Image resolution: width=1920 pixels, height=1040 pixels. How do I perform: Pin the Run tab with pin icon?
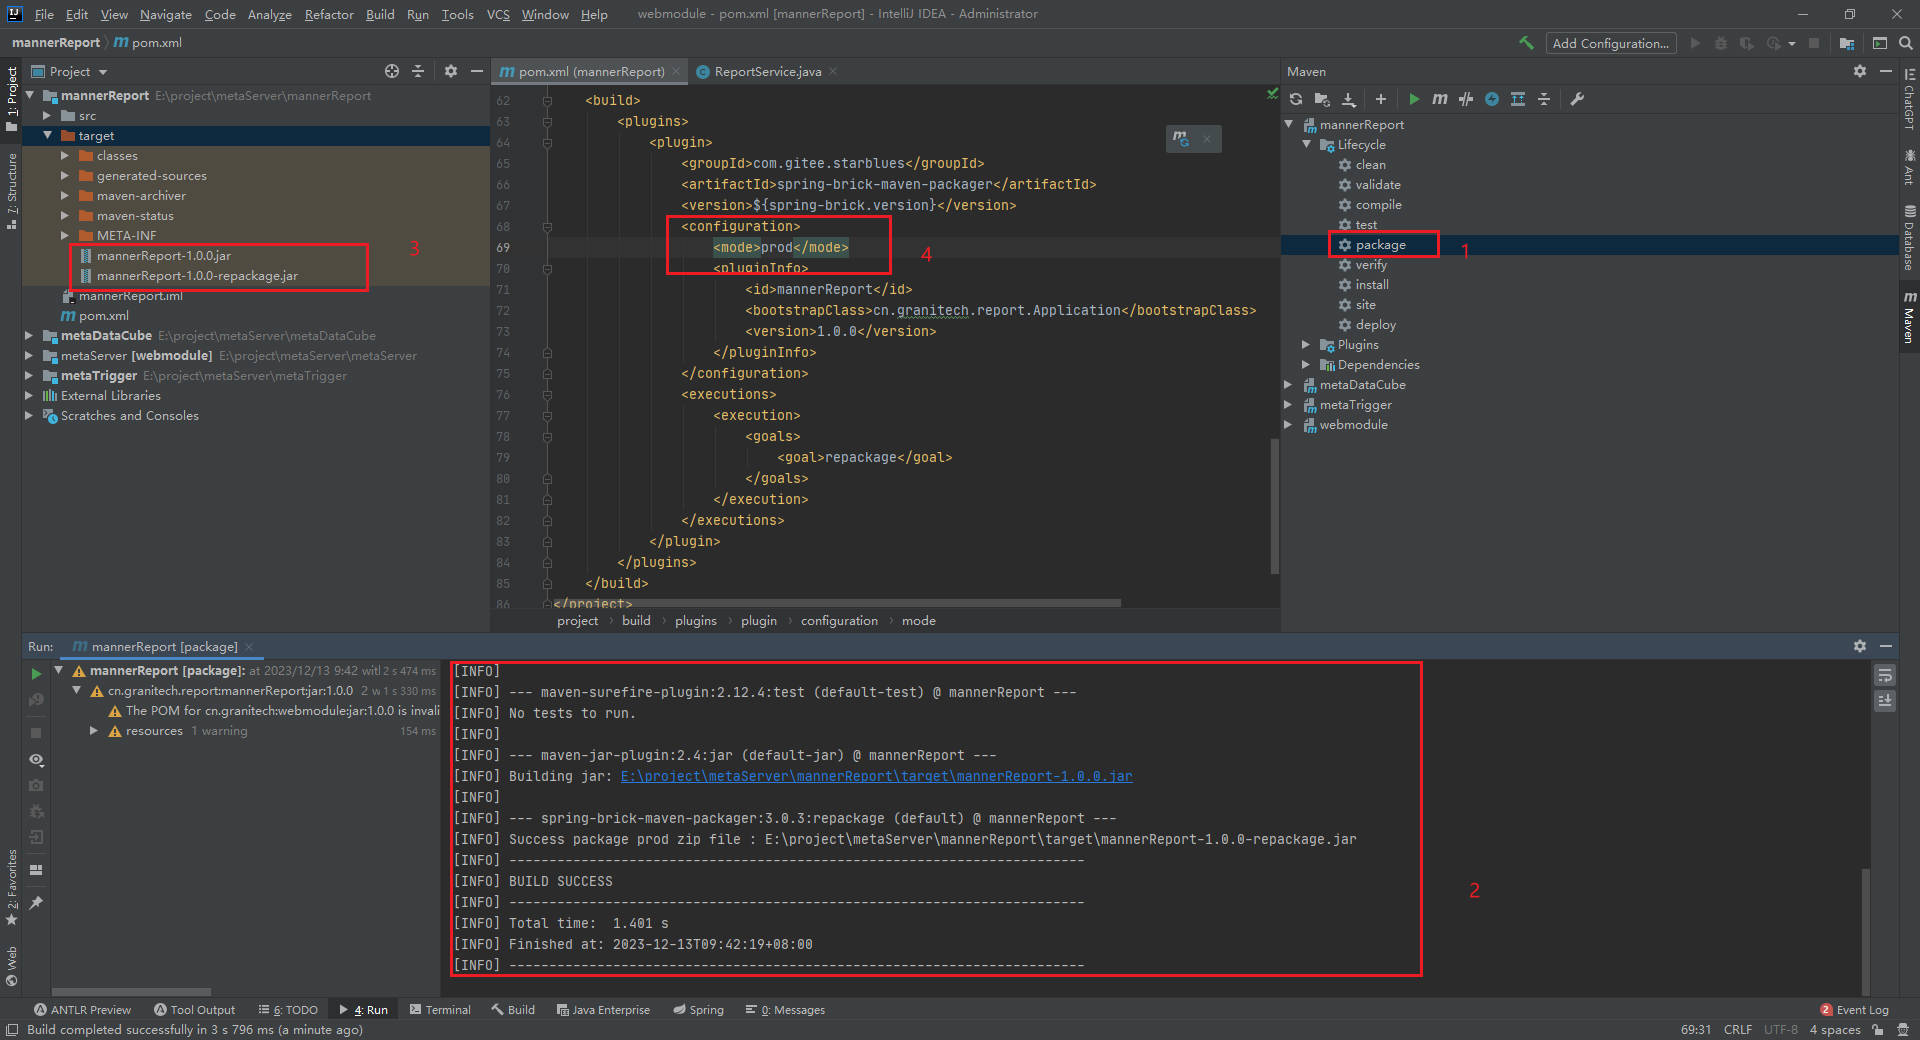pyautogui.click(x=36, y=903)
